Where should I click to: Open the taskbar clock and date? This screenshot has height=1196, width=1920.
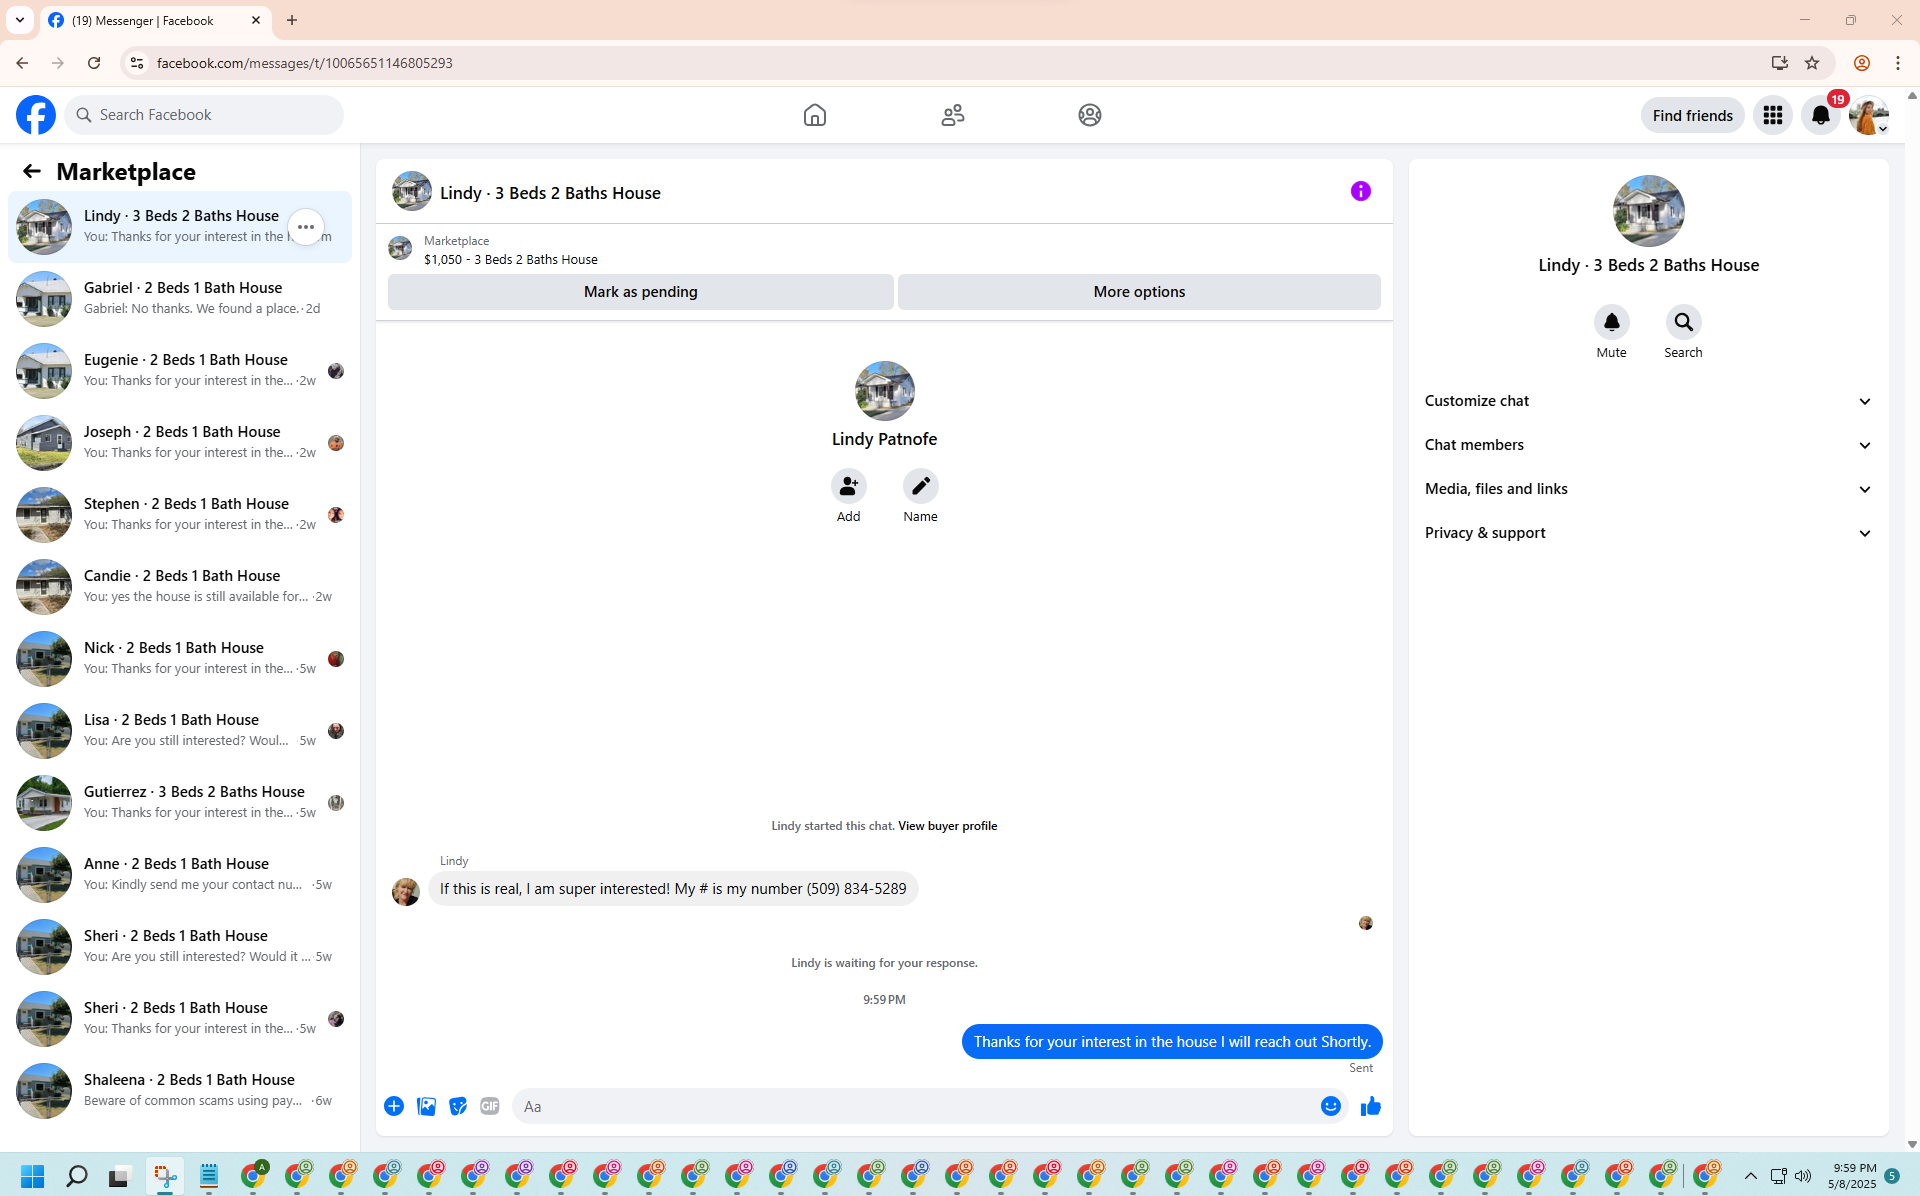tap(1854, 1176)
